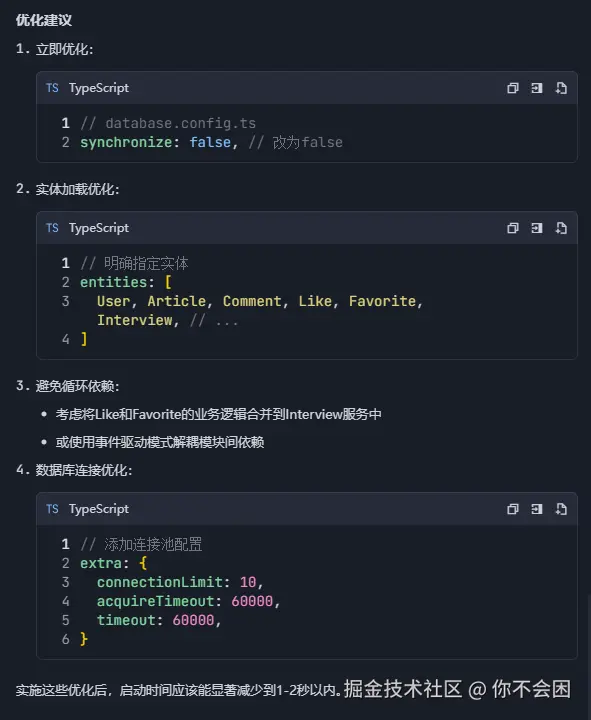
Task: Click the 'acquireTimeout: 60000' line
Action: [x=188, y=601]
